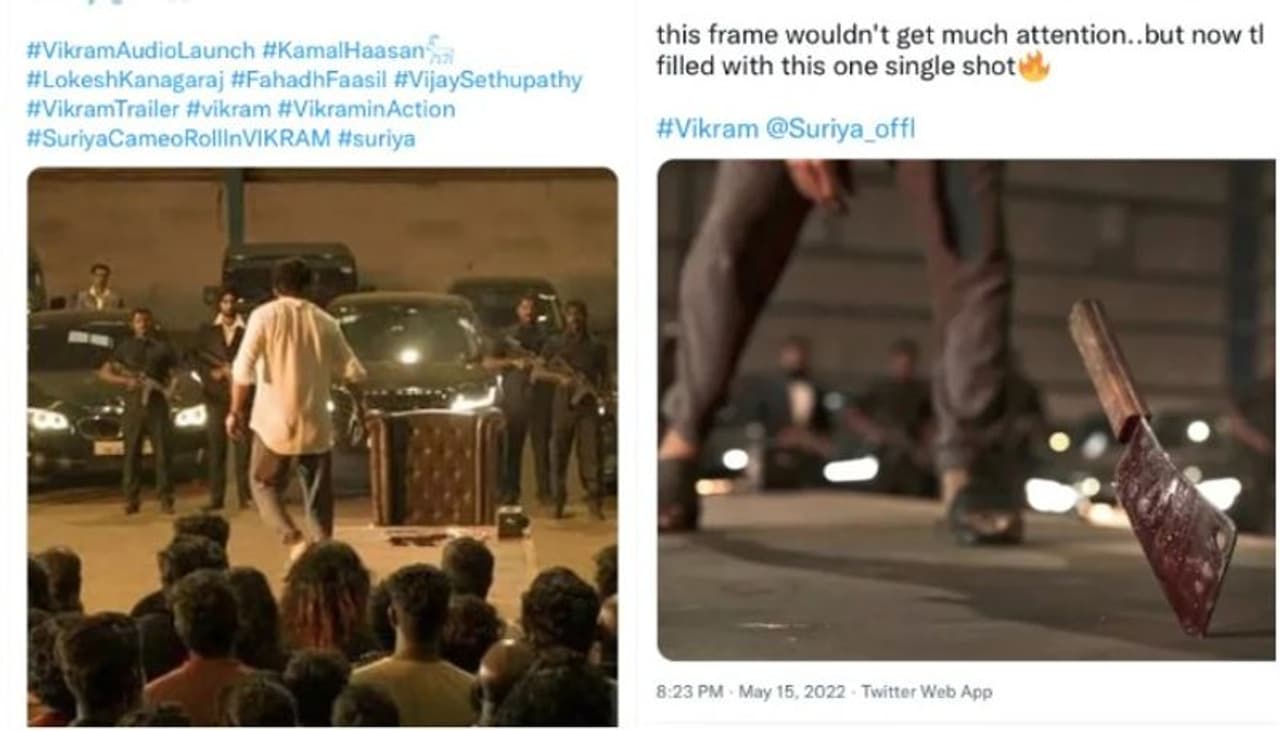Enlarge the bloody cleaver photo
The width and height of the screenshot is (1280, 731).
click(966, 410)
